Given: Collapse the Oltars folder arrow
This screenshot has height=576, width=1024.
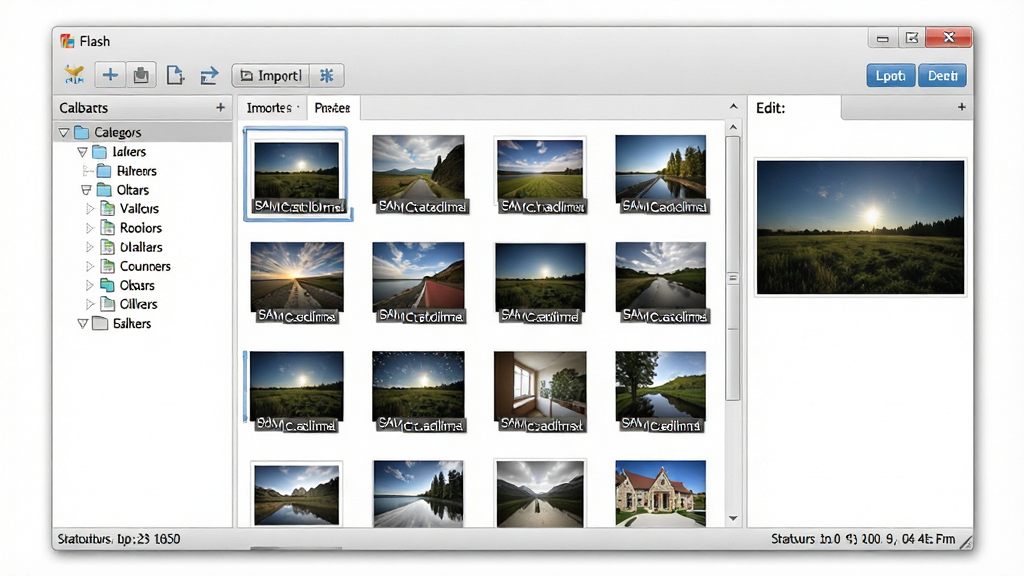Looking at the screenshot, I should click(86, 190).
